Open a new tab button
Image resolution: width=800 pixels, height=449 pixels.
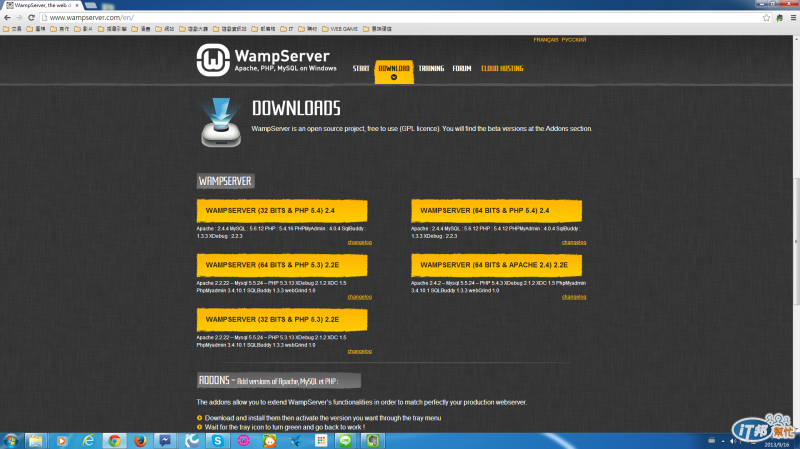(91, 5)
